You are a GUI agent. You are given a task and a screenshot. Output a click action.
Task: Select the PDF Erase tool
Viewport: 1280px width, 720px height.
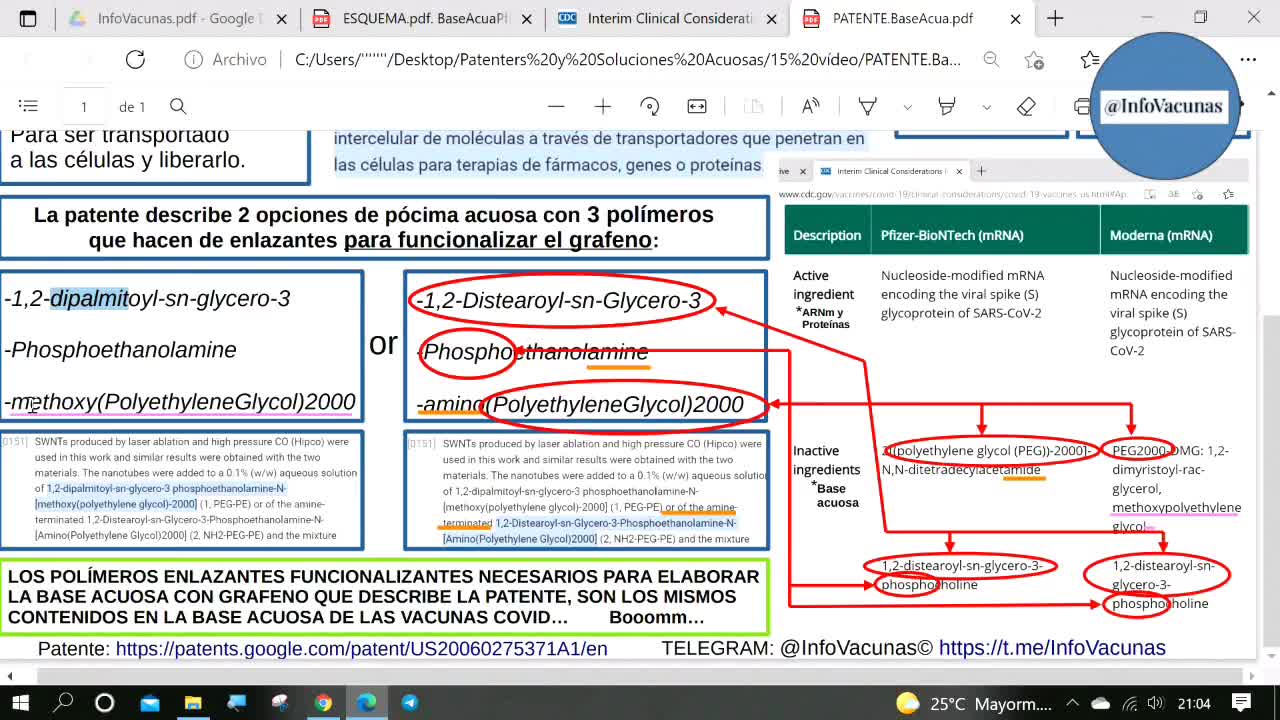coord(1026,106)
